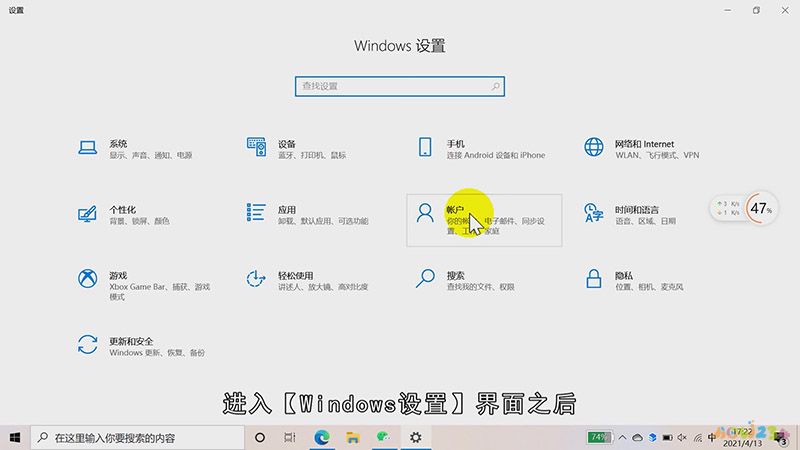
Task: Open the Wi-Fi network tray icon
Action: (697, 438)
